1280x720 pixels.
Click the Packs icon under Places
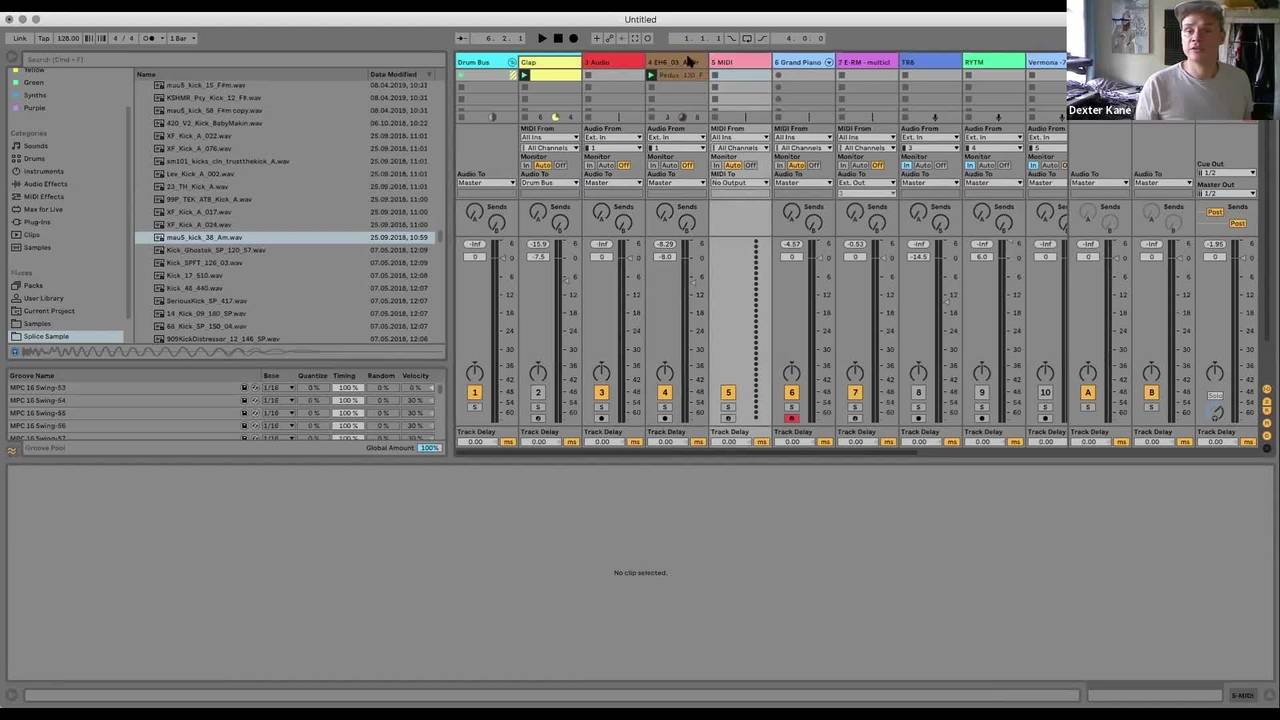point(16,285)
